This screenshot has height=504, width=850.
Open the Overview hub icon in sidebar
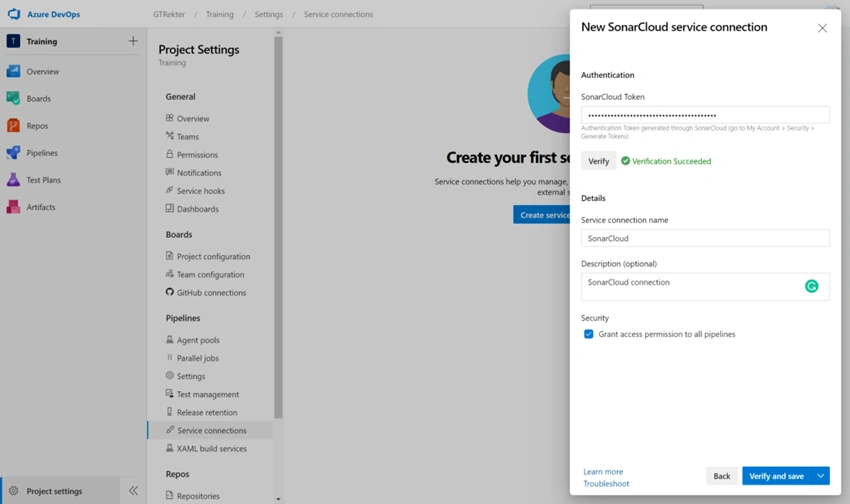14,71
